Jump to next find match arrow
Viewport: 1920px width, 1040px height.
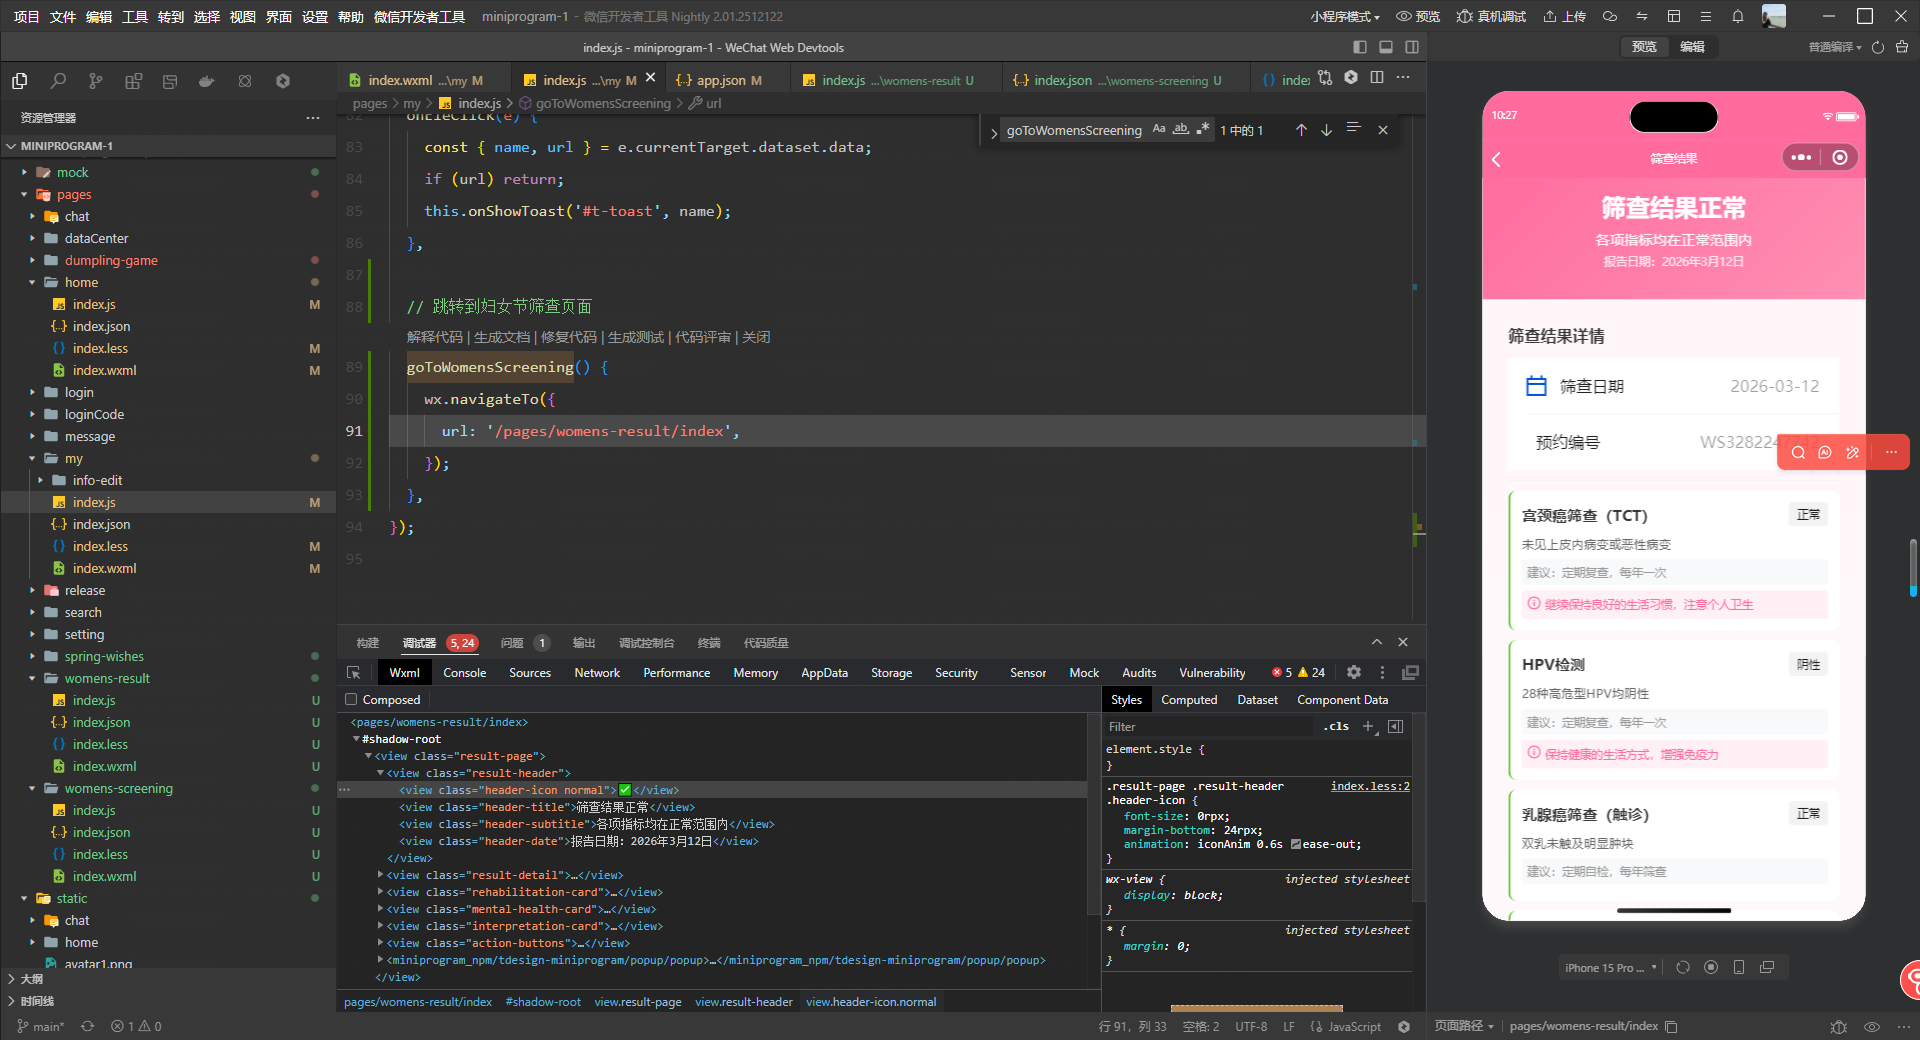[1326, 130]
